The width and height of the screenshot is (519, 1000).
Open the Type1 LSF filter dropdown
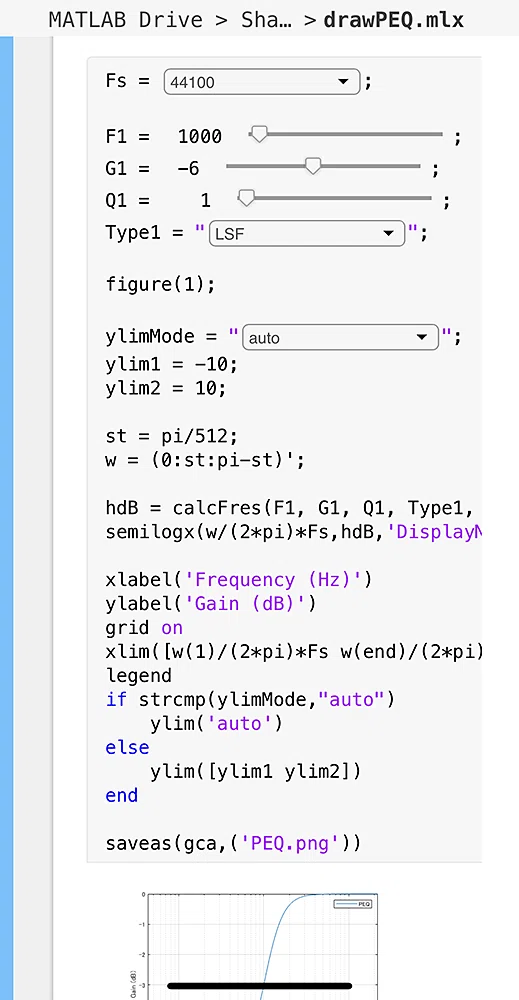307,233
